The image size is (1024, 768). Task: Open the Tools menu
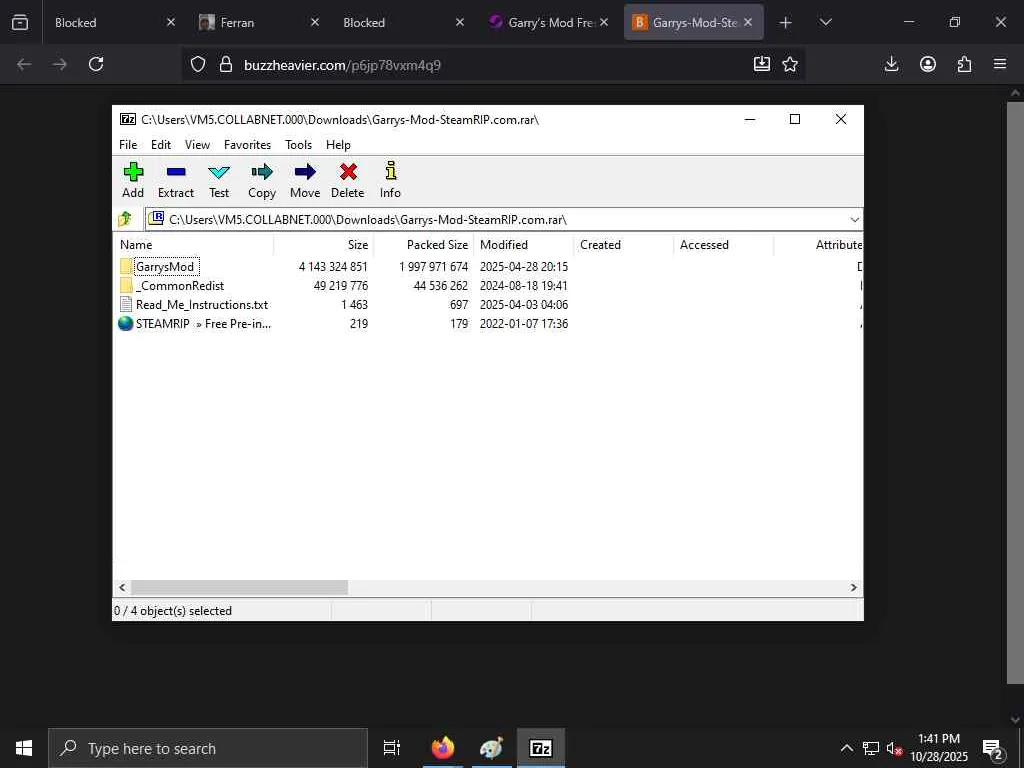tap(298, 144)
